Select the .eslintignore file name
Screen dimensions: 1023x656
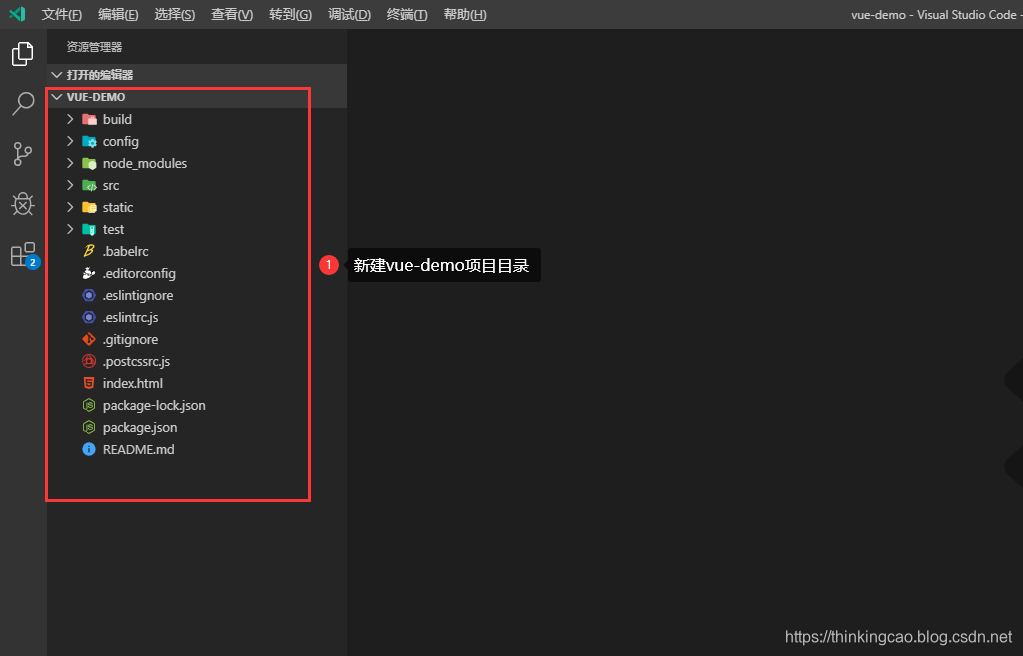[138, 296]
